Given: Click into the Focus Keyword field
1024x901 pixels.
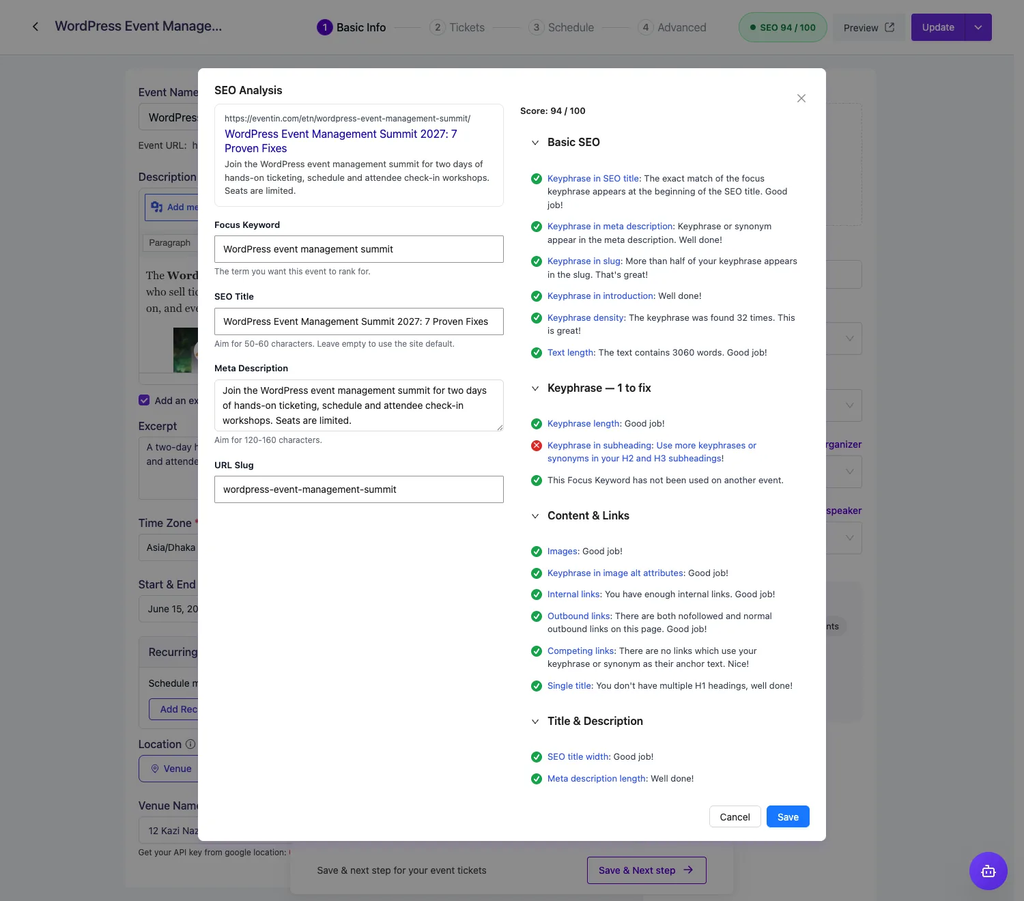Looking at the screenshot, I should click(x=359, y=249).
